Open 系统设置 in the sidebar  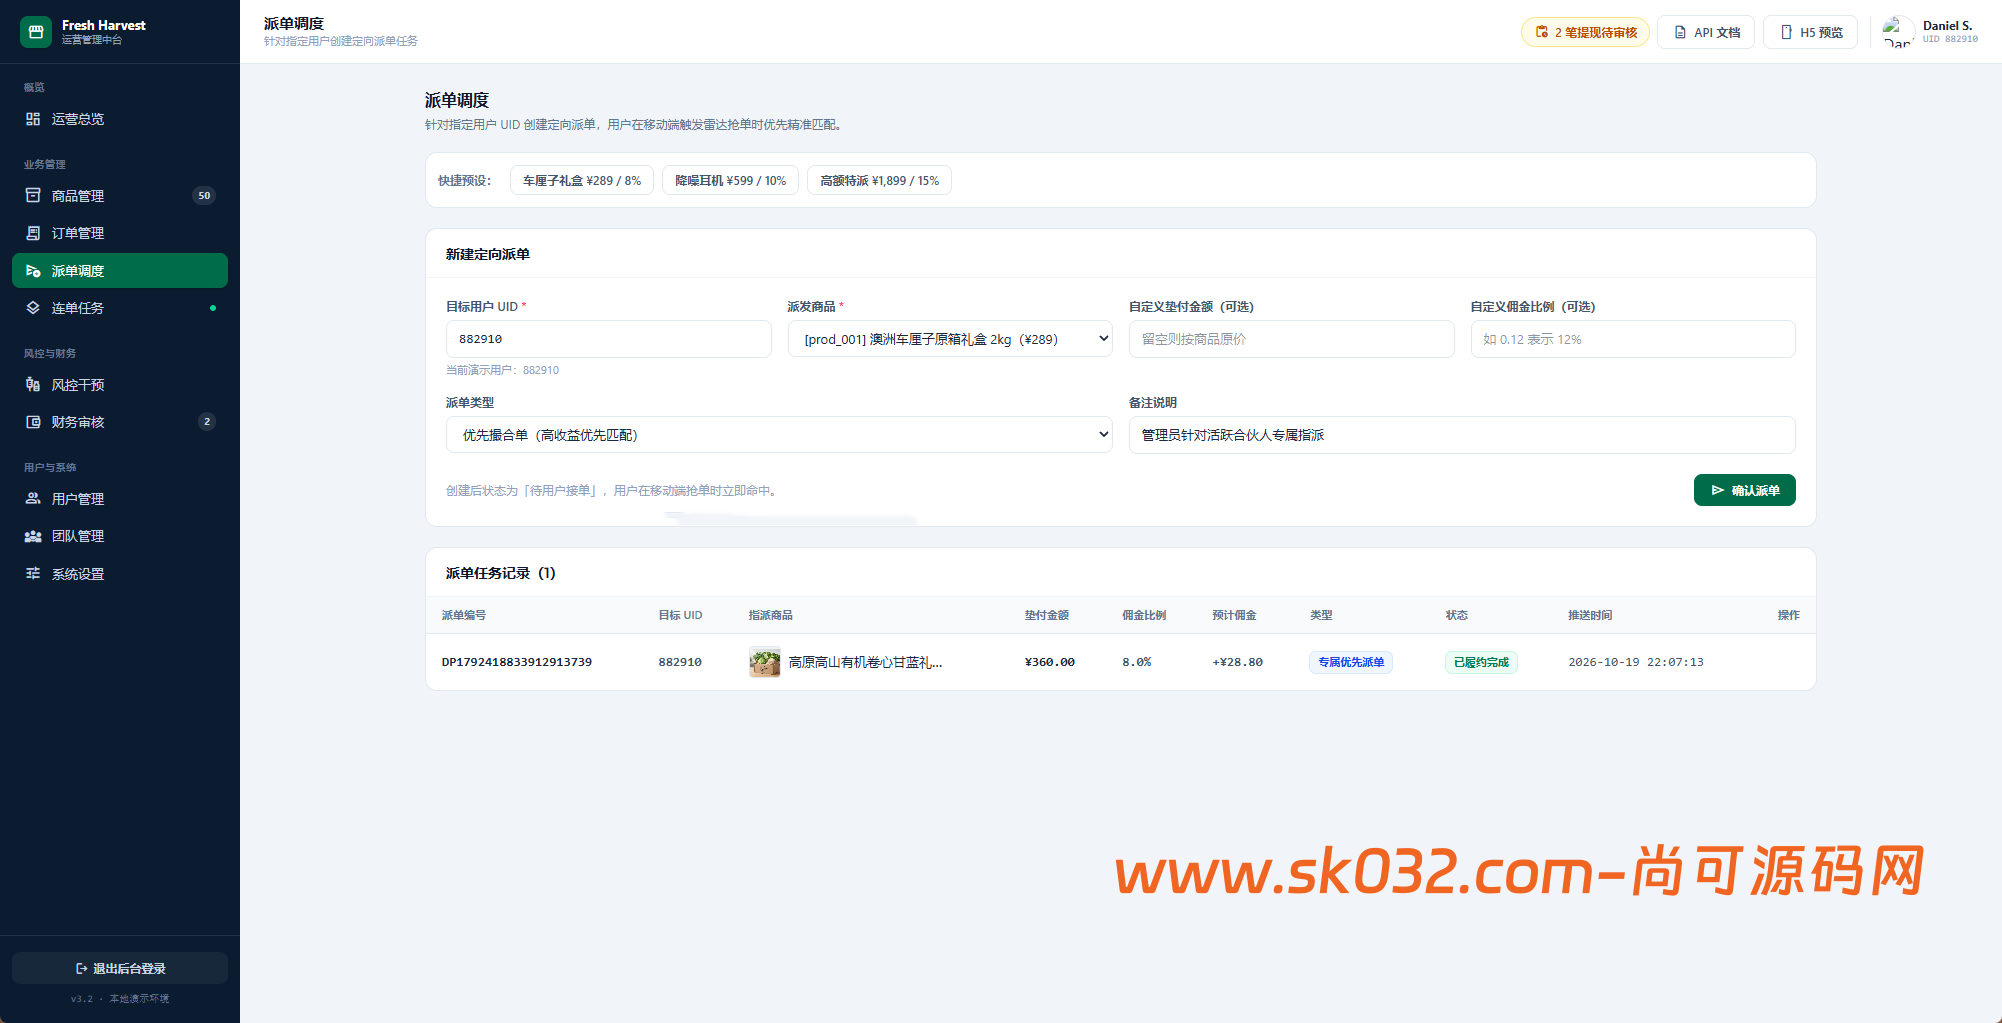pos(120,574)
